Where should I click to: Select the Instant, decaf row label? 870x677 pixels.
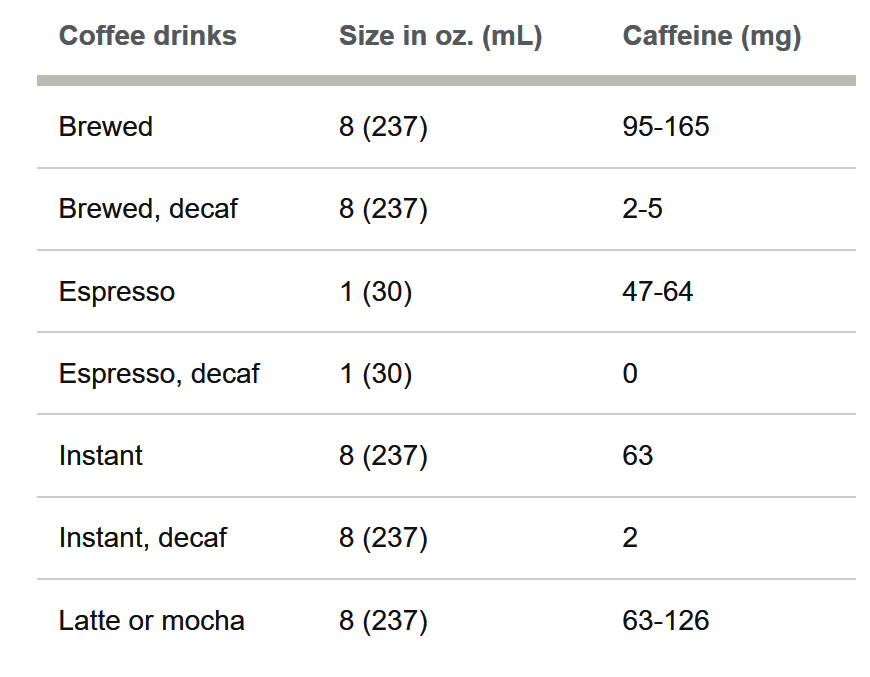pos(143,538)
